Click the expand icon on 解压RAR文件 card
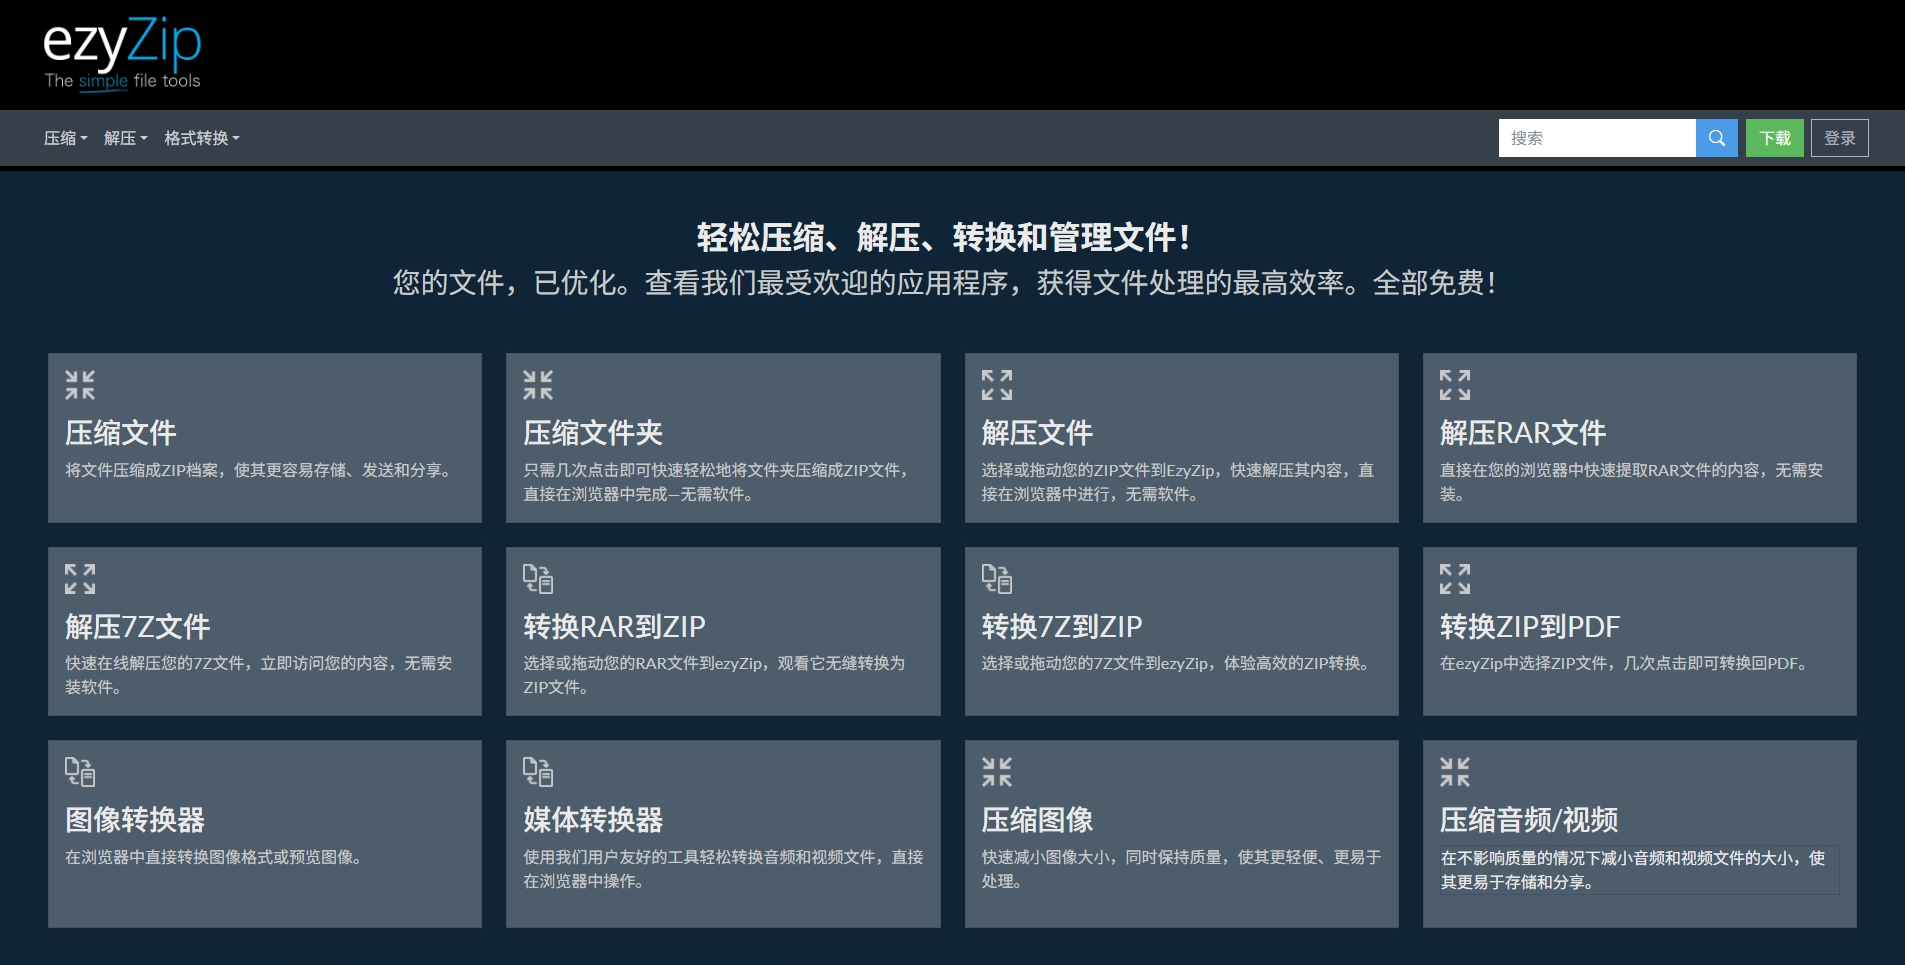Screen dimensions: 1905x965 tap(1454, 385)
